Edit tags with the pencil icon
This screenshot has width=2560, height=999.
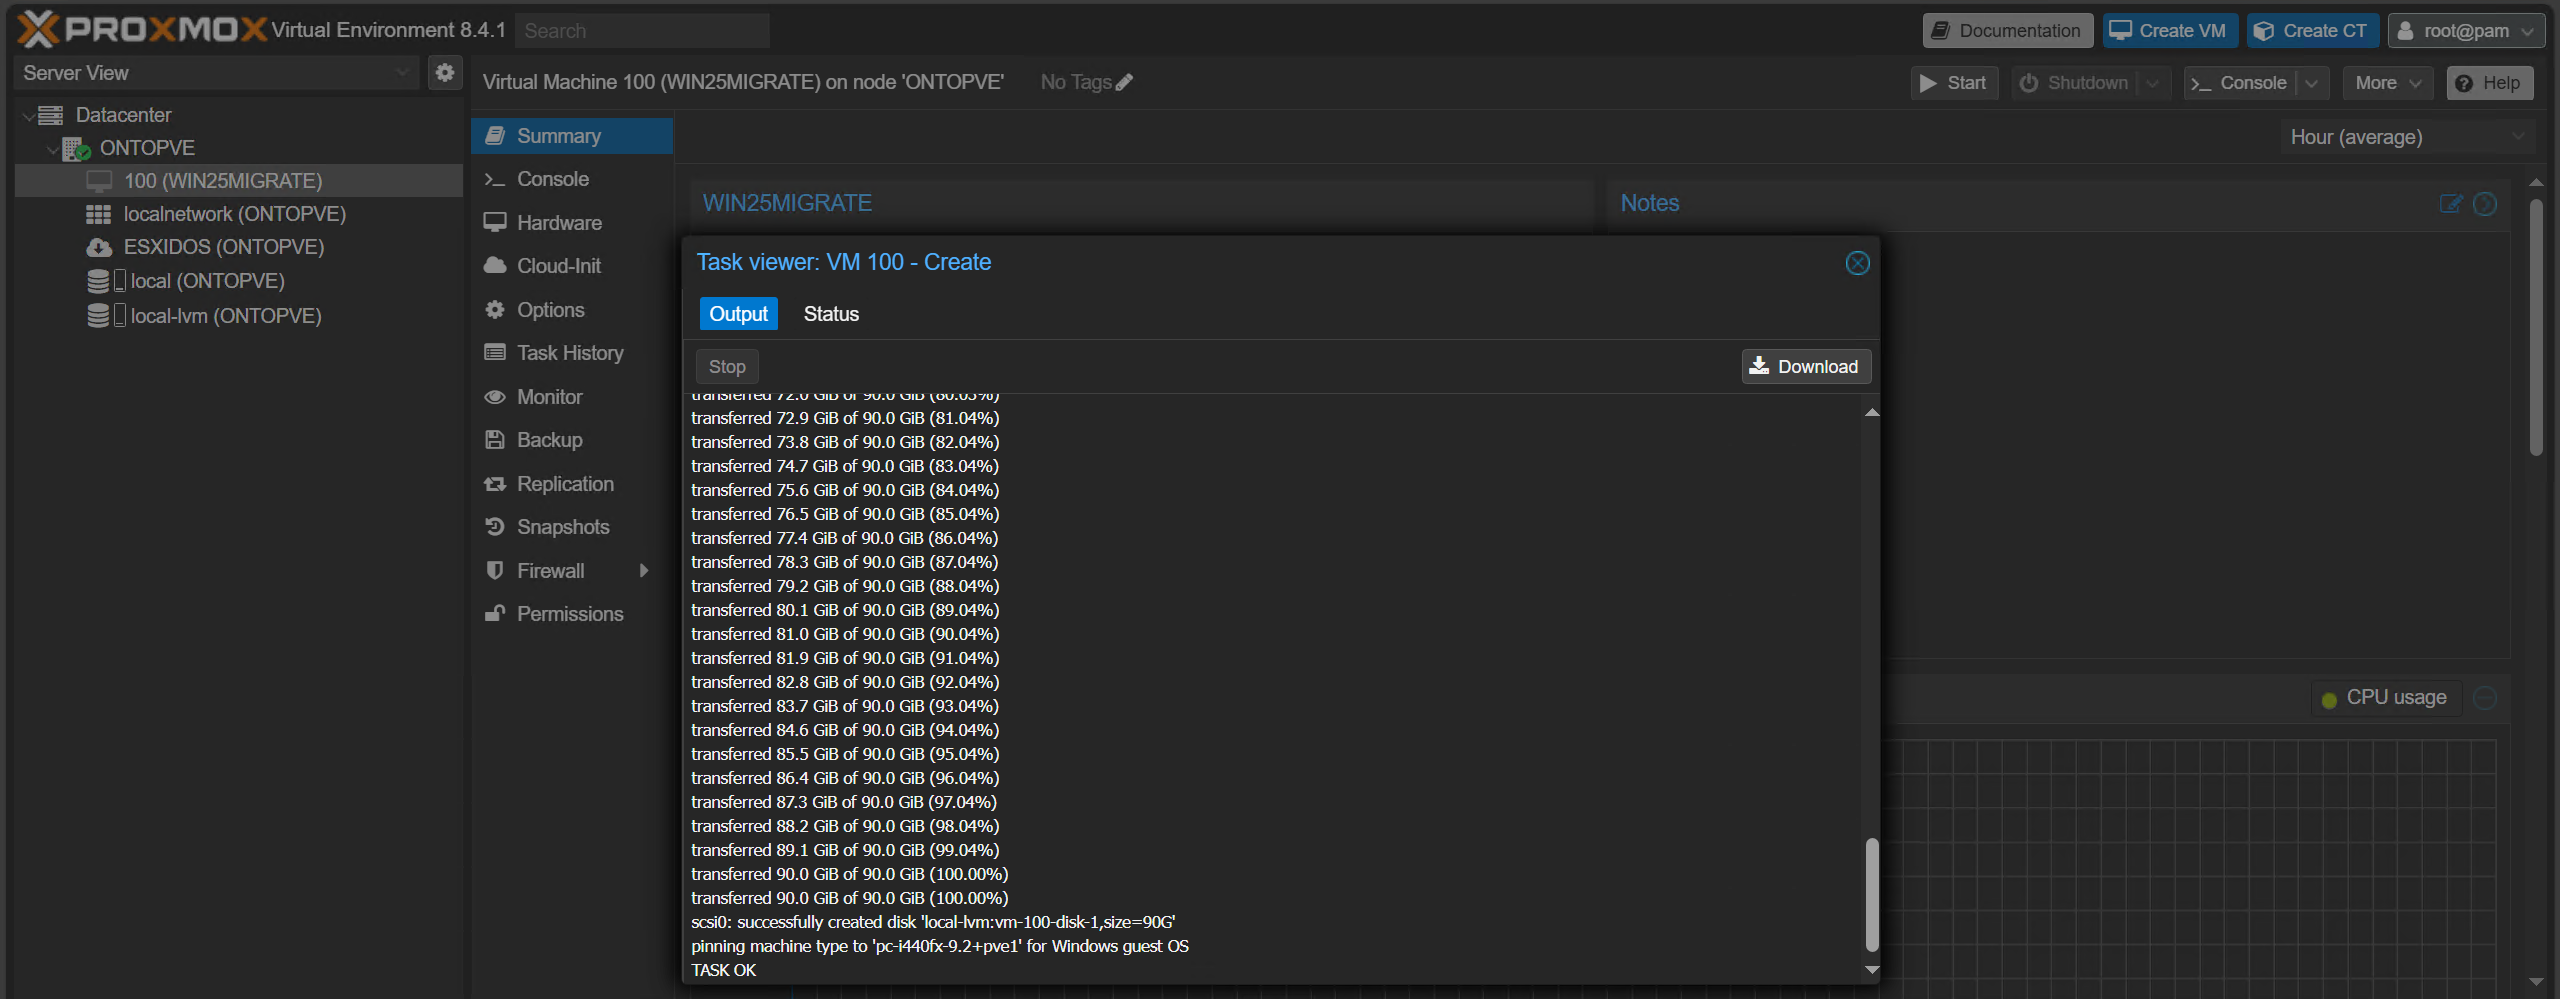[1124, 82]
